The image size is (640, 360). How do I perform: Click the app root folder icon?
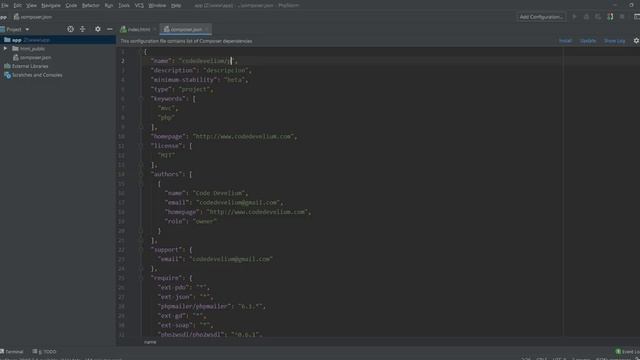click(7, 40)
